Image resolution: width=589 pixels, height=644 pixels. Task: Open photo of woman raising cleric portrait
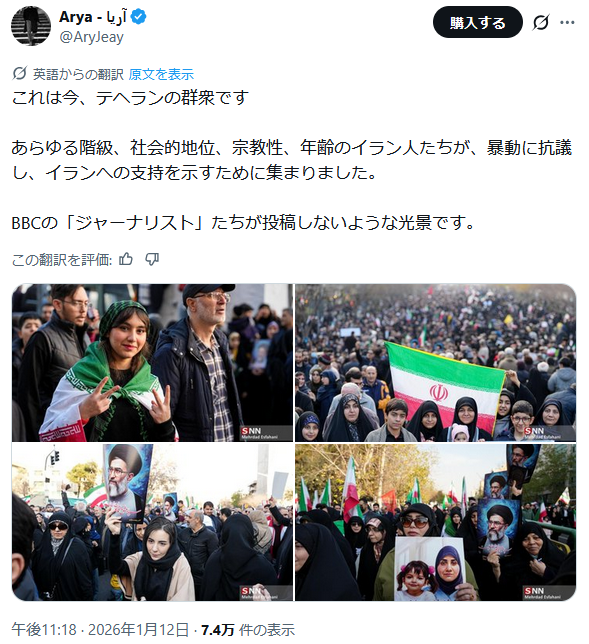point(152,522)
